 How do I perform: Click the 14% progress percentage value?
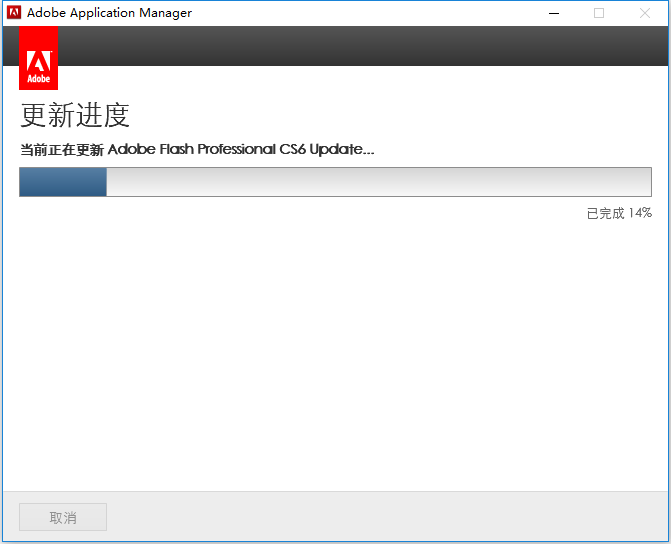[x=640, y=213]
